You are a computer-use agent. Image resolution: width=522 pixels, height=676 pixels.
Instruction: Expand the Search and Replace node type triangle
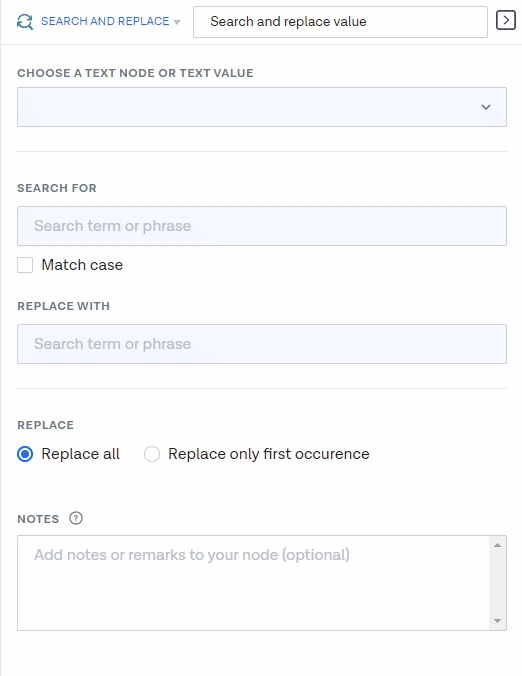pyautogui.click(x=177, y=22)
